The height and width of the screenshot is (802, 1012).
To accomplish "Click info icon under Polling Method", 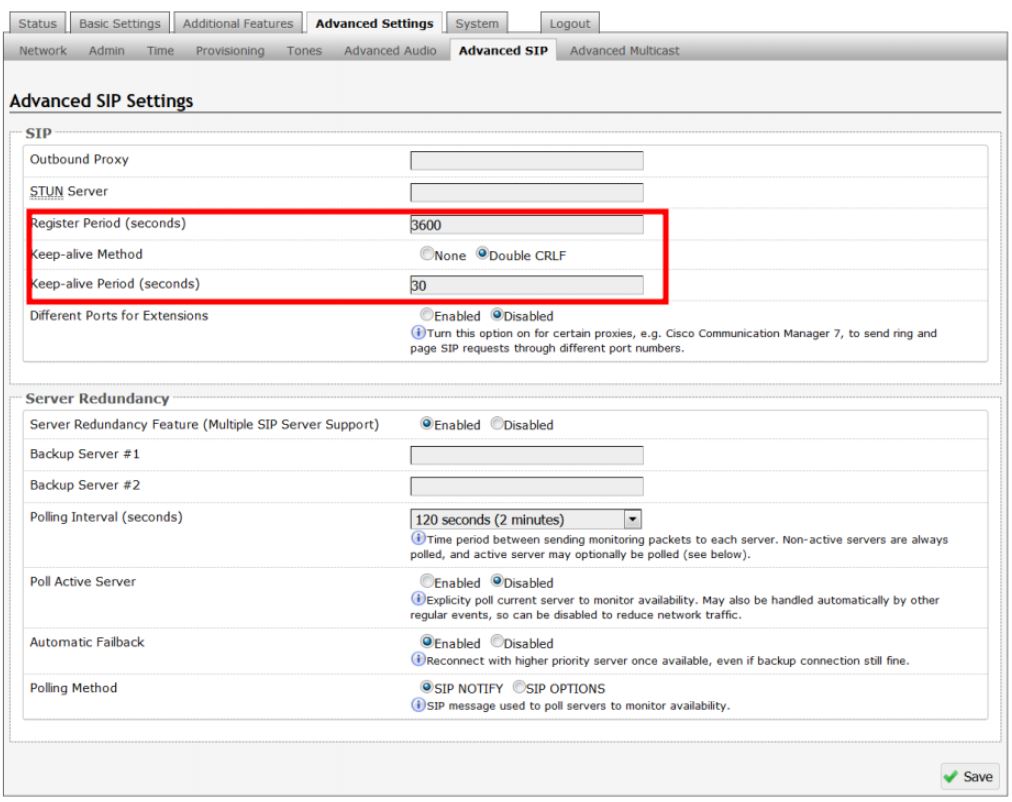I will (x=417, y=706).
